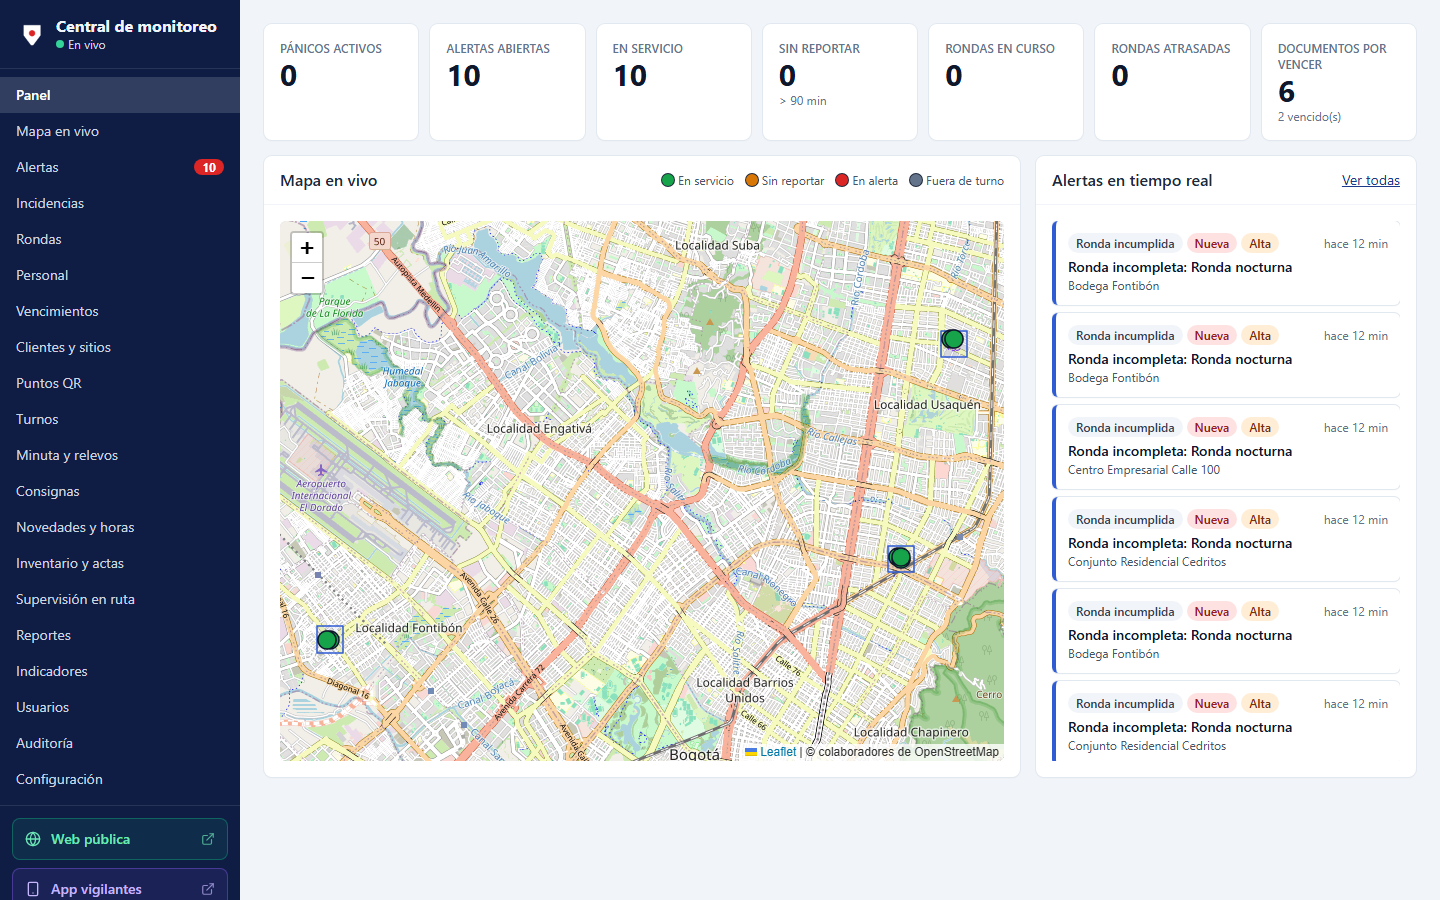This screenshot has height=900, width=1440.
Task: Go to Usuarios
Action: point(120,707)
